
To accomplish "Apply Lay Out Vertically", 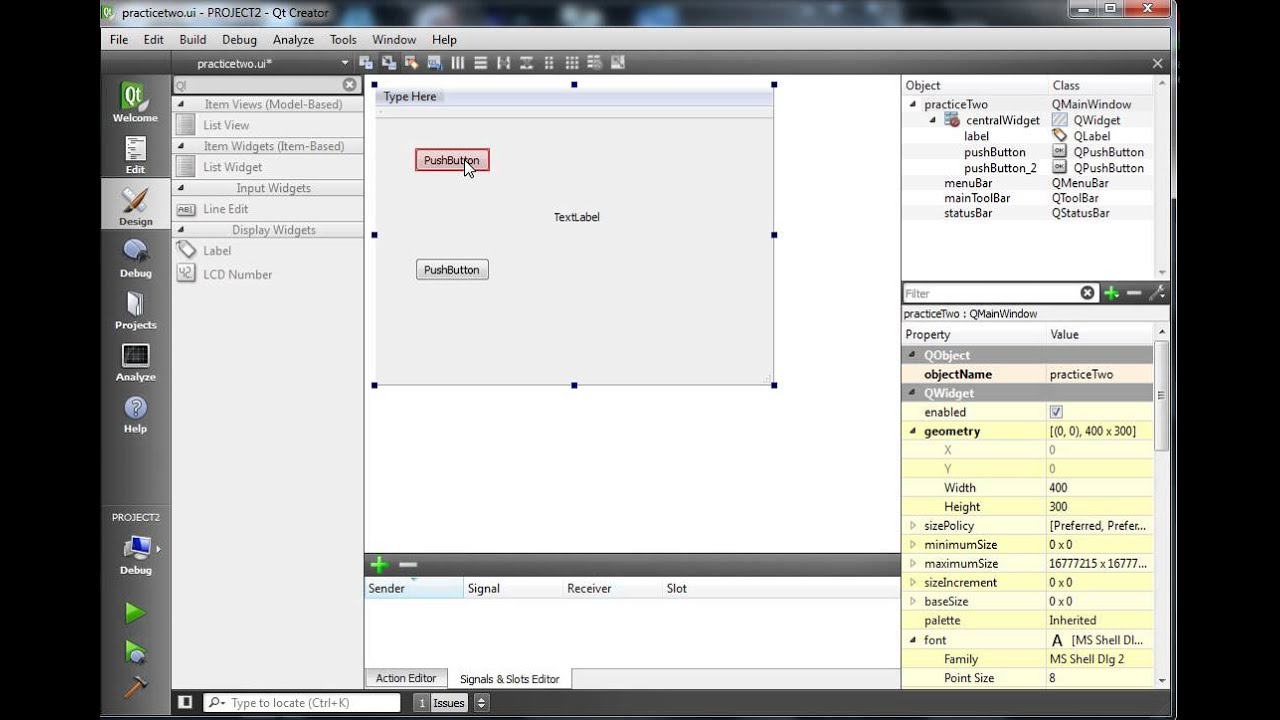I will [481, 63].
